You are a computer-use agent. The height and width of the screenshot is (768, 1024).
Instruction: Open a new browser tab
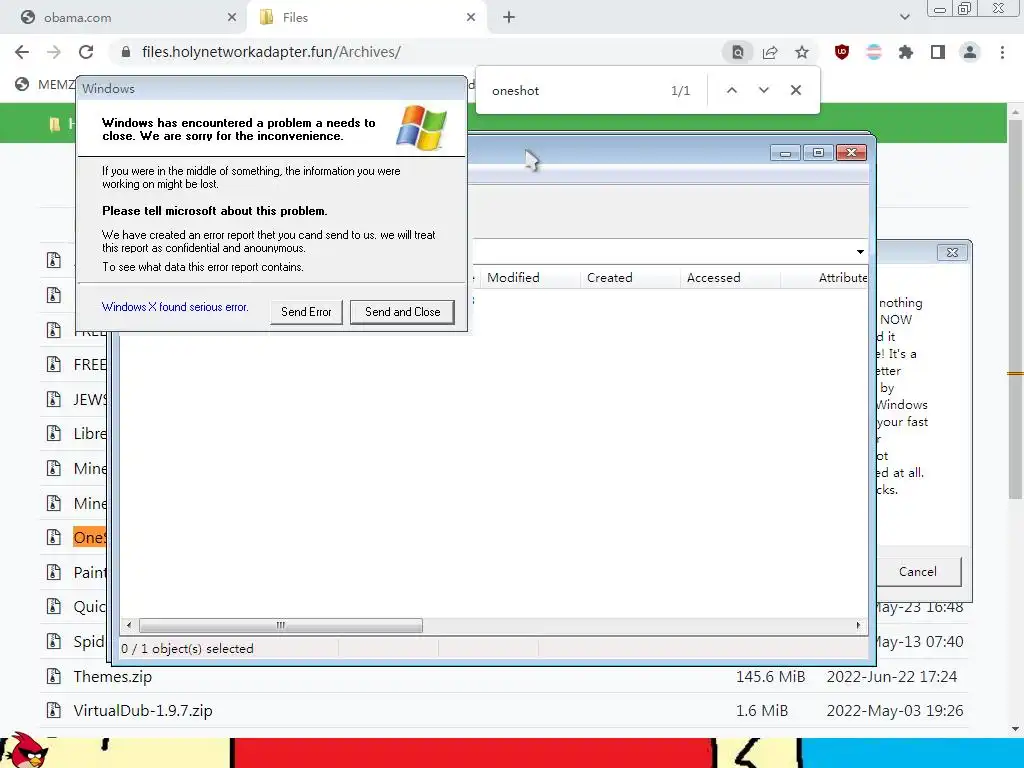point(509,18)
